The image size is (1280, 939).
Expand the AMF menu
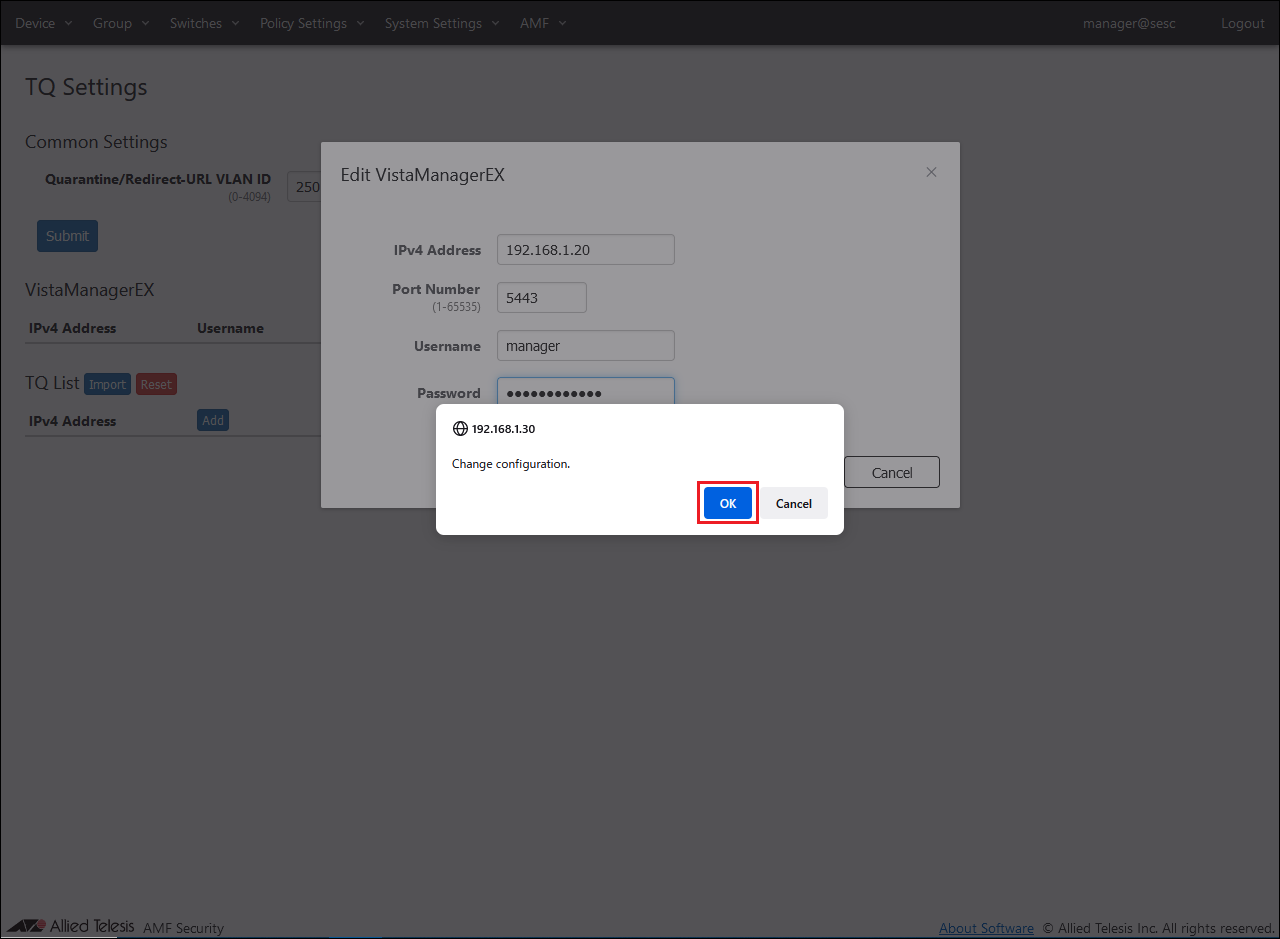coord(543,23)
